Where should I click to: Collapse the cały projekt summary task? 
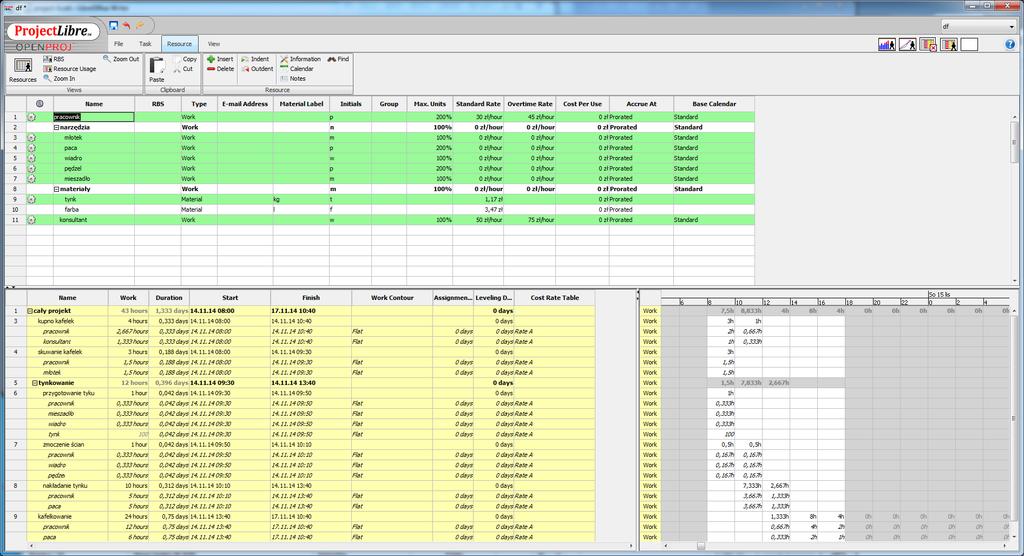click(30, 311)
